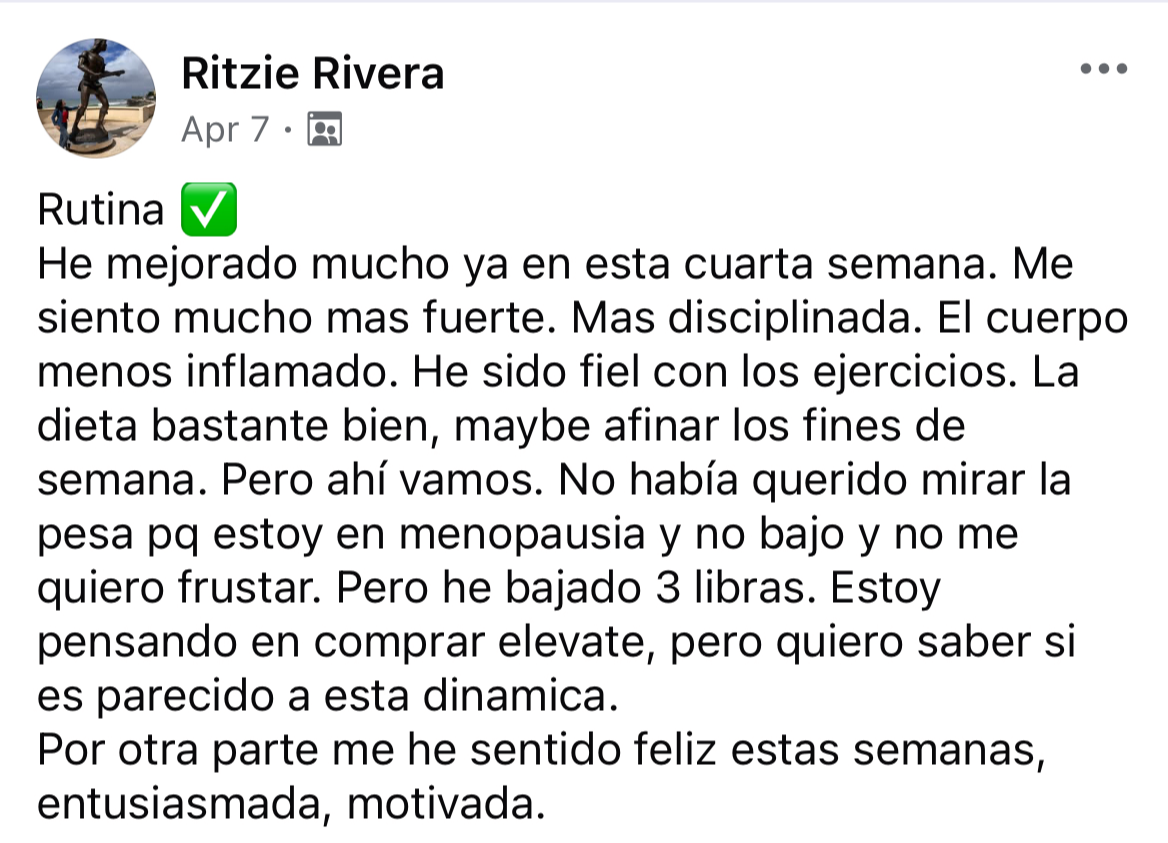
Task: Open Ritzie Rivera's profile picture
Action: 96,98
